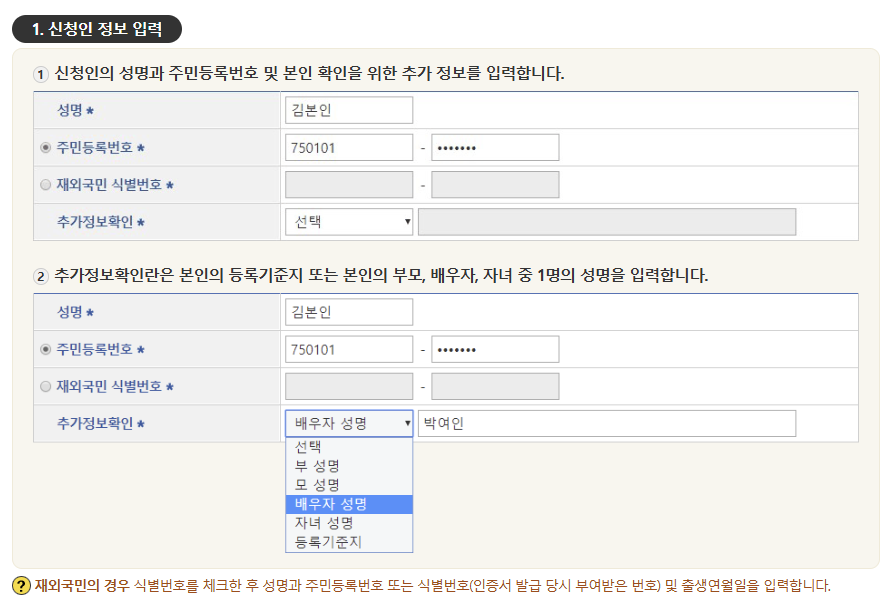Screen dimensions: 889x595
Task: Click the 박여인 spouse name input field
Action: pyautogui.click(x=605, y=423)
